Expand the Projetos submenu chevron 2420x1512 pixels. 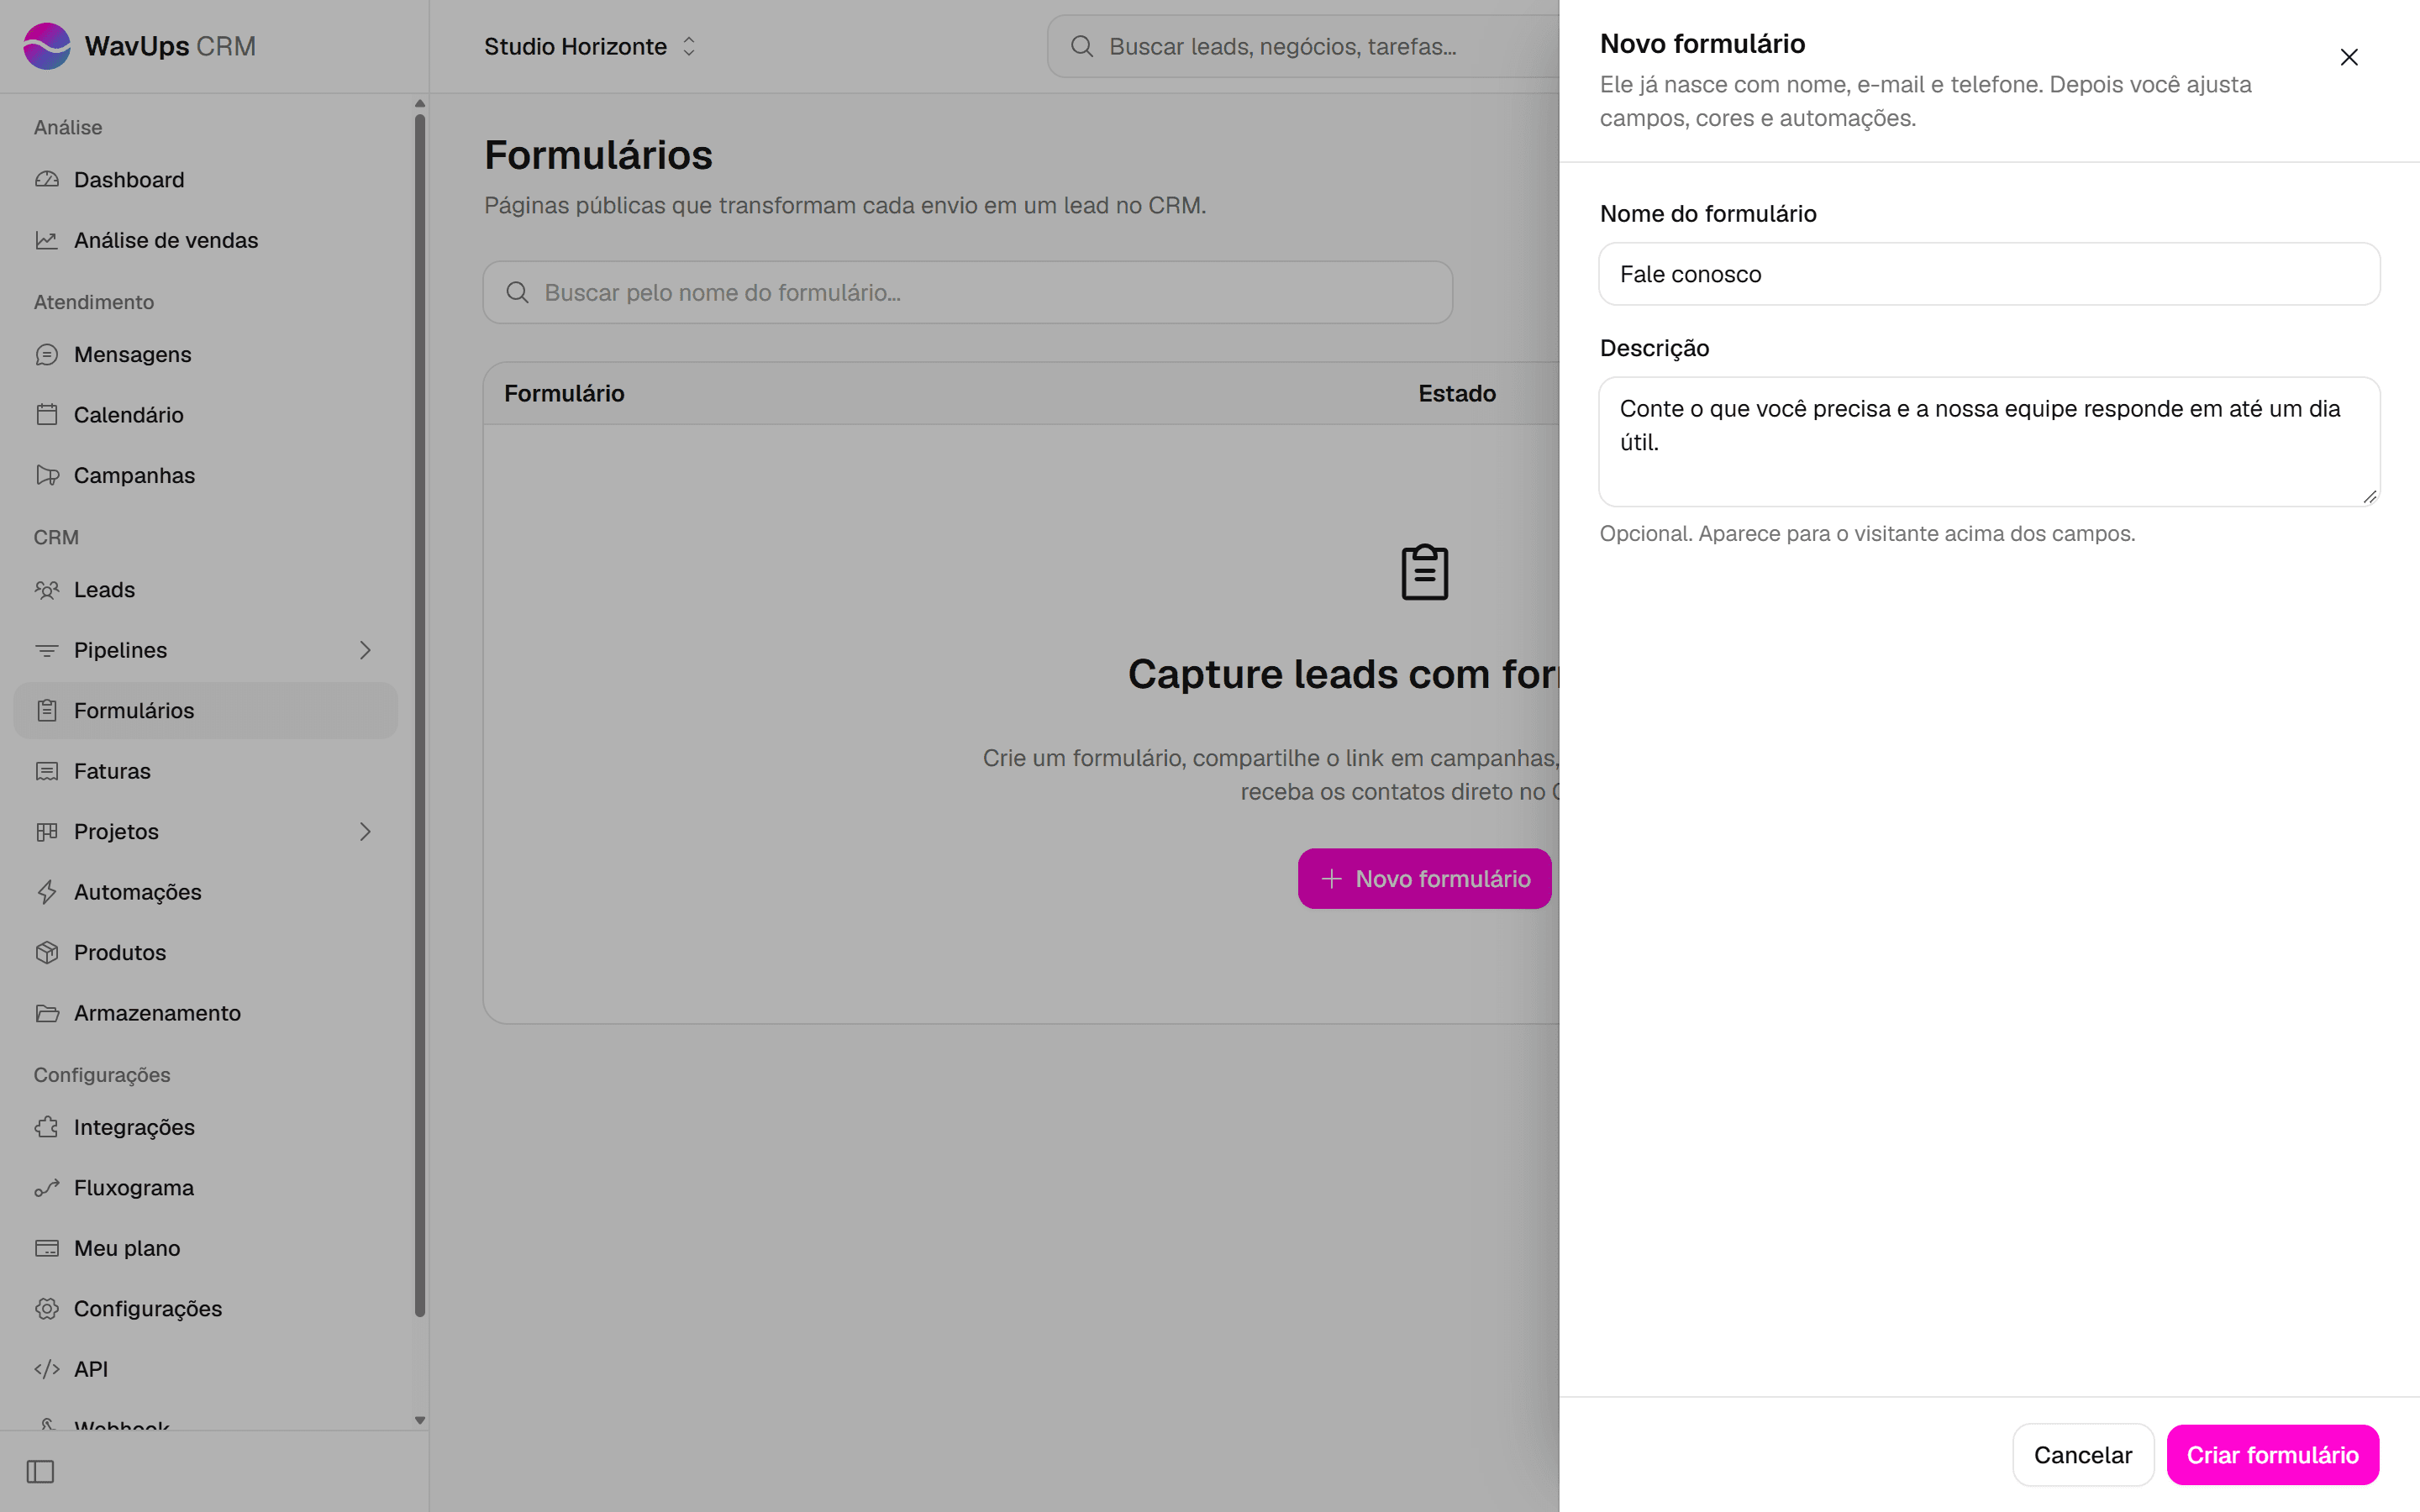(x=365, y=832)
